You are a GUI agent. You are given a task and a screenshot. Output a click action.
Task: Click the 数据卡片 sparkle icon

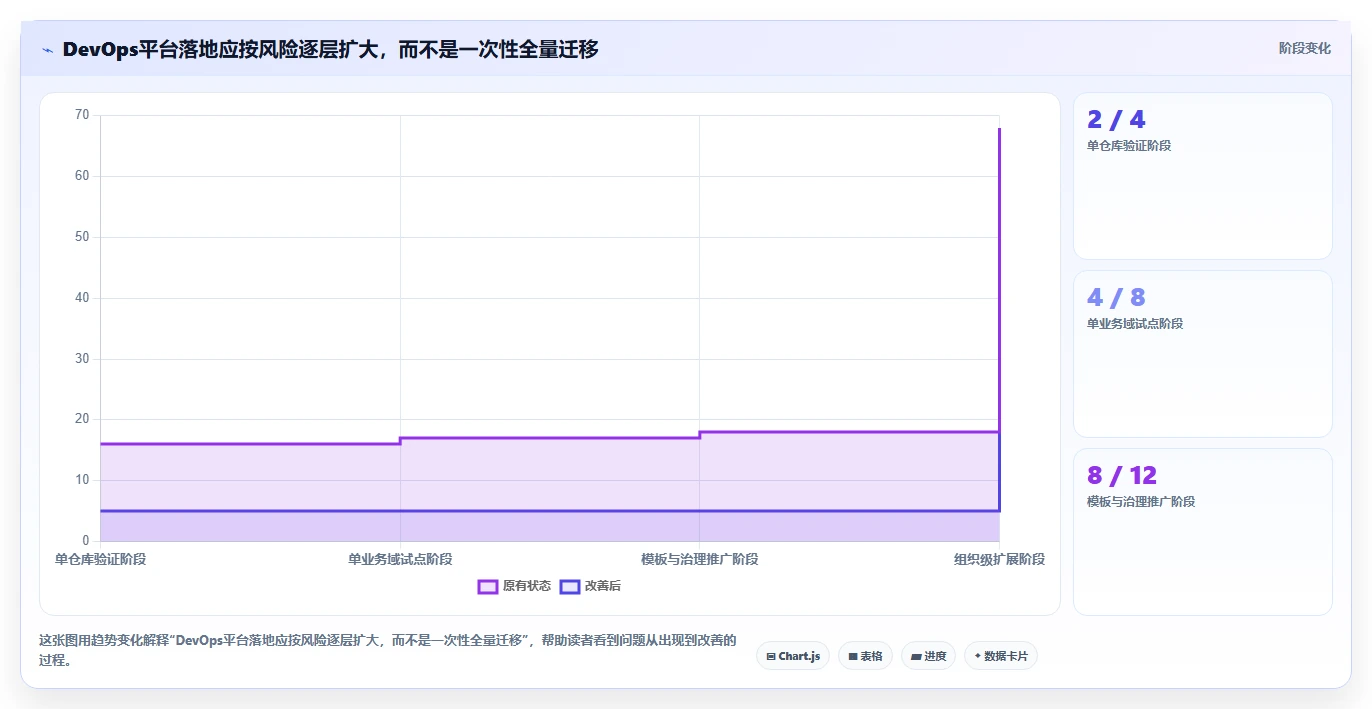click(x=977, y=656)
